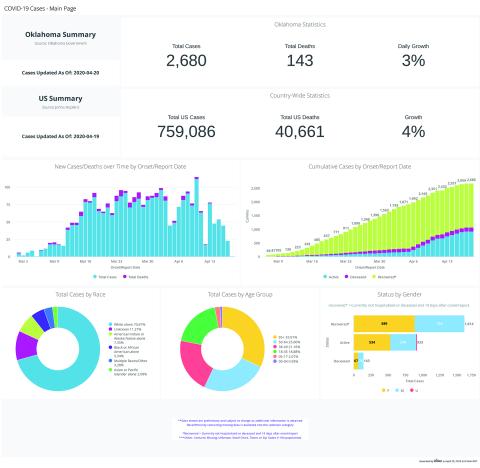This screenshot has height=468, width=480.
Task: Click the blue male segment of Active bar
Action: click(x=403, y=342)
